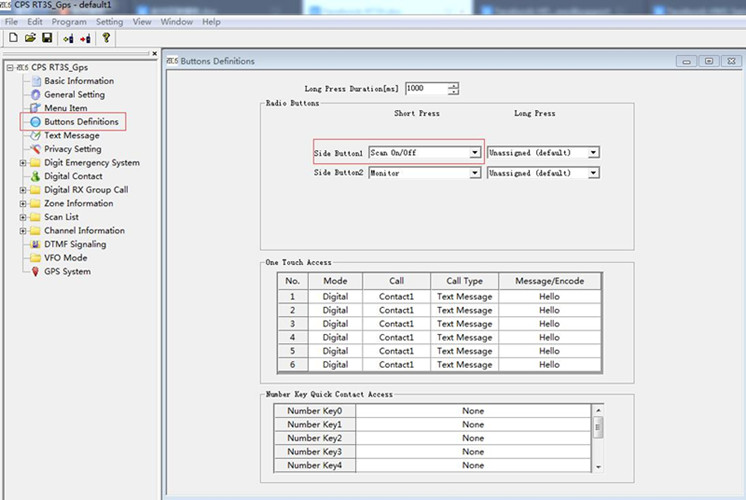The width and height of the screenshot is (746, 500).
Task: Click the Save floppy disk icon
Action: click(x=47, y=38)
